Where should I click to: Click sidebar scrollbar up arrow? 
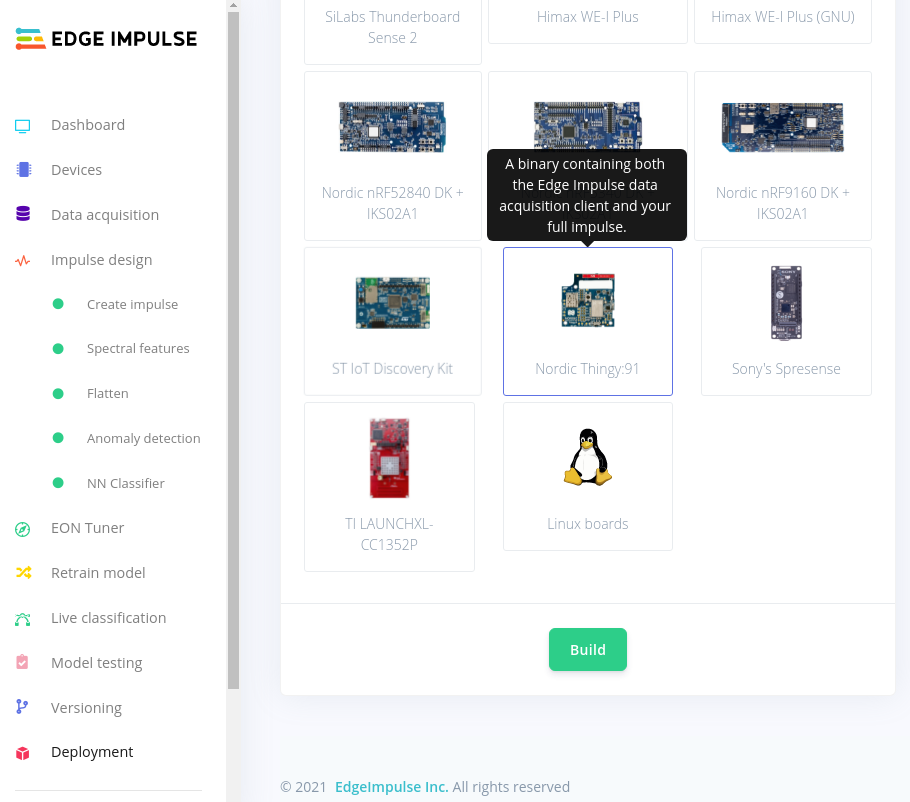(233, 5)
